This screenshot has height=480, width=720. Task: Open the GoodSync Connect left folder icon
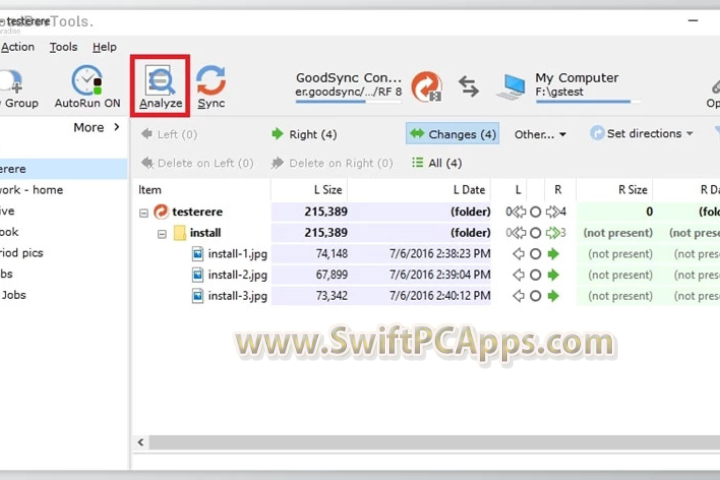click(x=427, y=86)
